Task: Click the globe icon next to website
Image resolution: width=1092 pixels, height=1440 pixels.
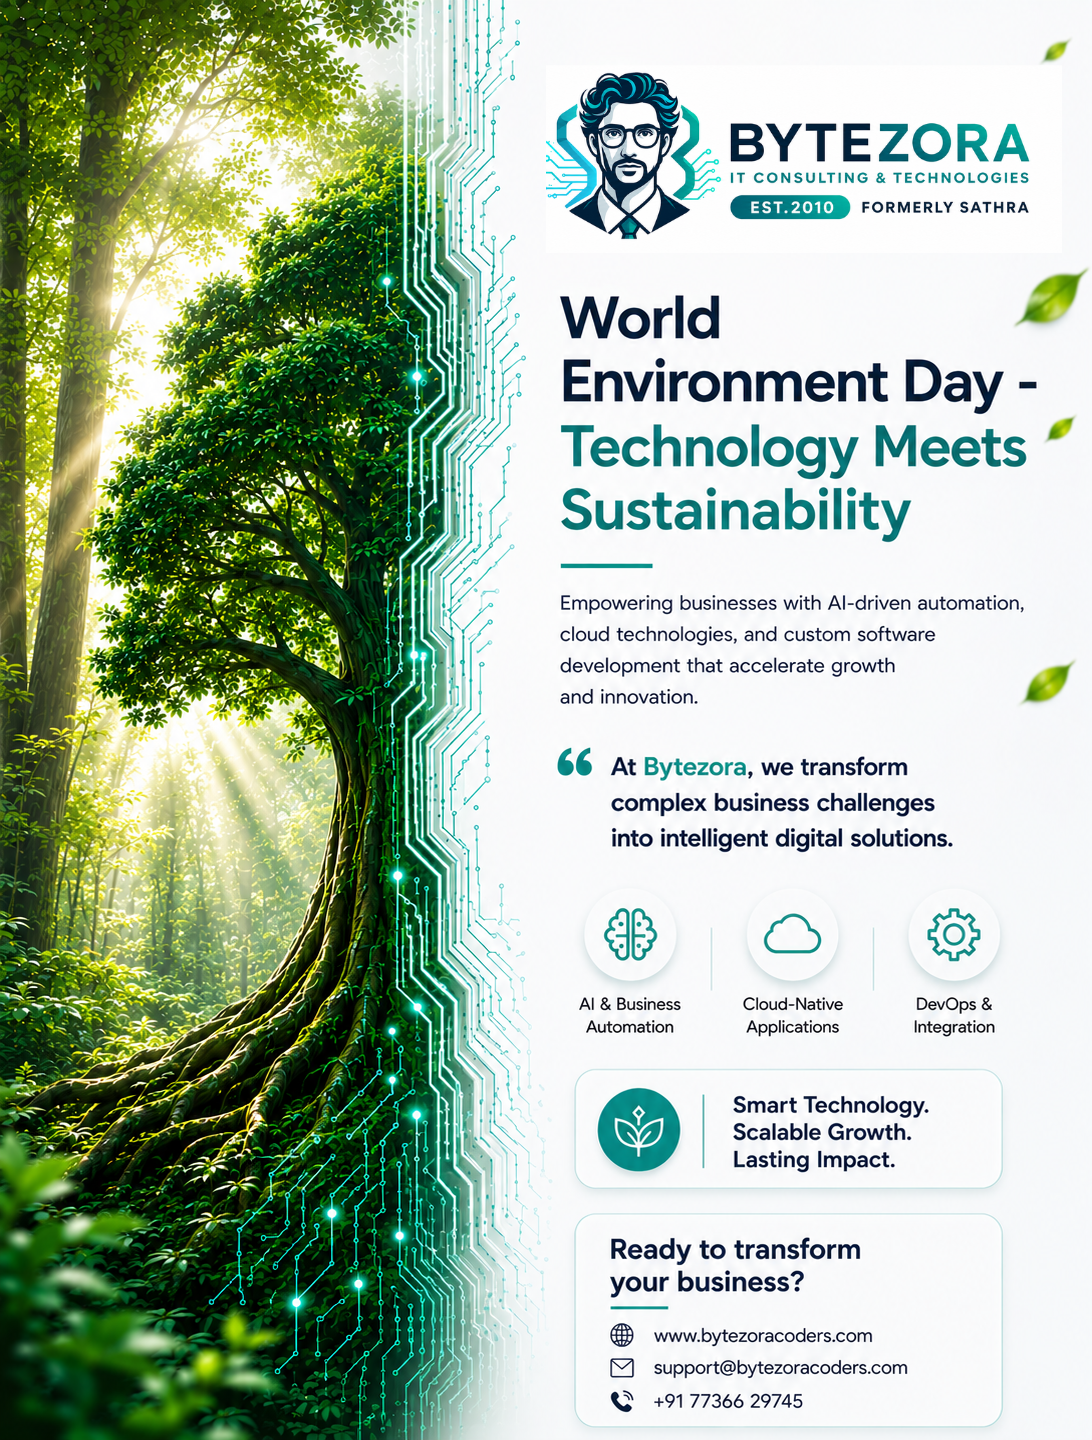Action: point(622,1335)
